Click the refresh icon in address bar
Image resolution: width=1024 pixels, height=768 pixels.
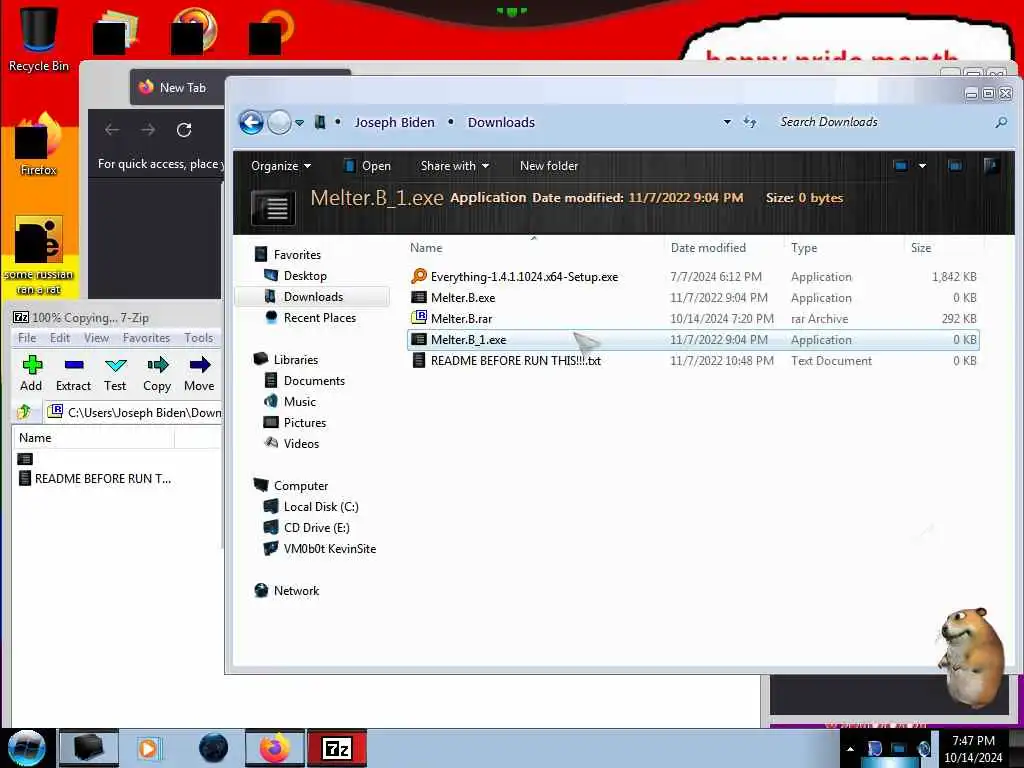pyautogui.click(x=750, y=122)
